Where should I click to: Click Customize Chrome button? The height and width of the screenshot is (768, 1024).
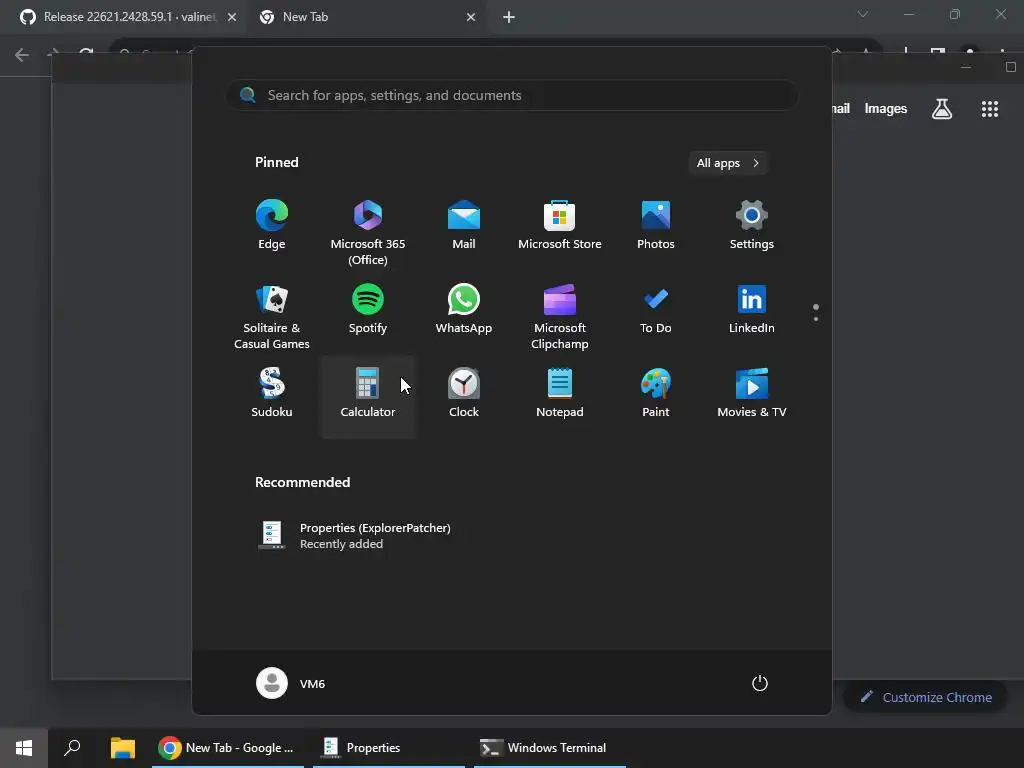925,697
